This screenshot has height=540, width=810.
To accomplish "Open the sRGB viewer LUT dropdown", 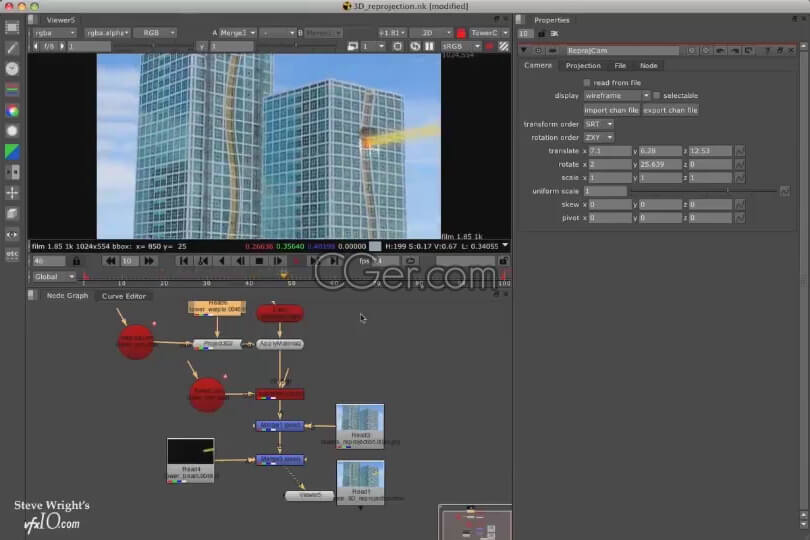I will tap(461, 46).
